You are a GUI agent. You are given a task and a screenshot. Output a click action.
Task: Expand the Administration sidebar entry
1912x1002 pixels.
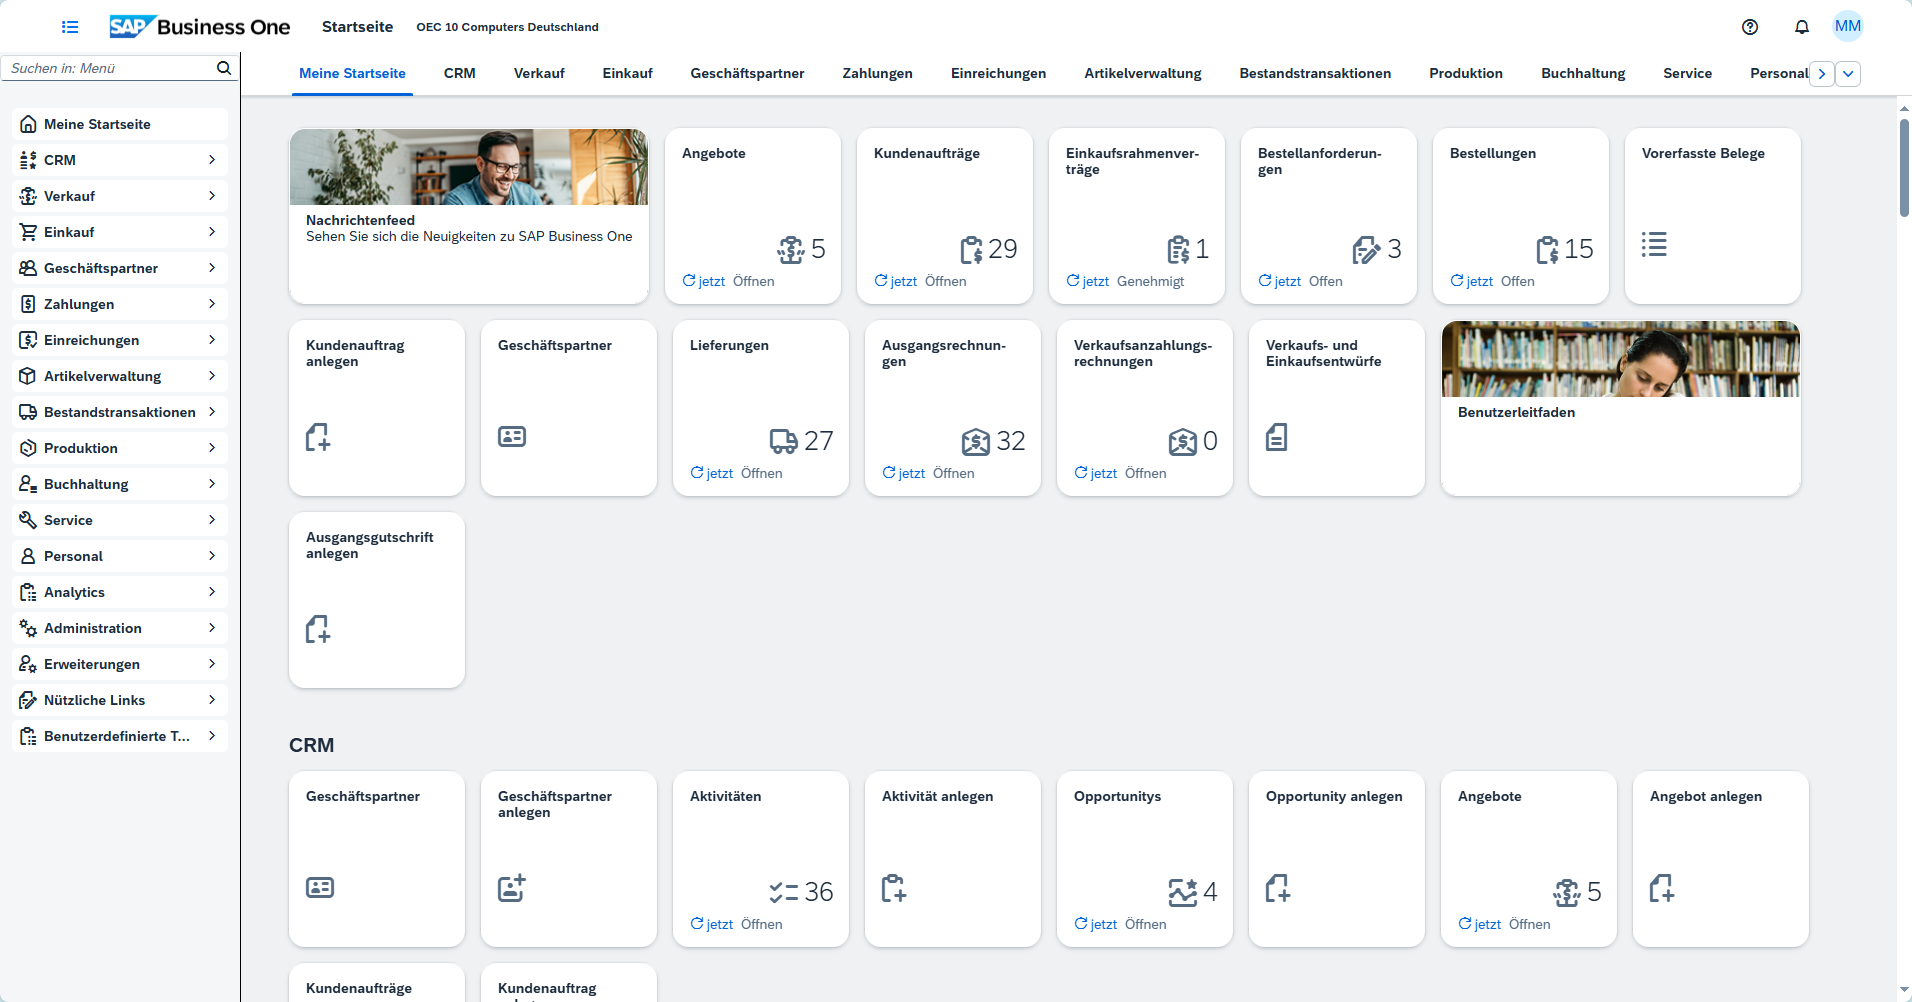(x=120, y=628)
